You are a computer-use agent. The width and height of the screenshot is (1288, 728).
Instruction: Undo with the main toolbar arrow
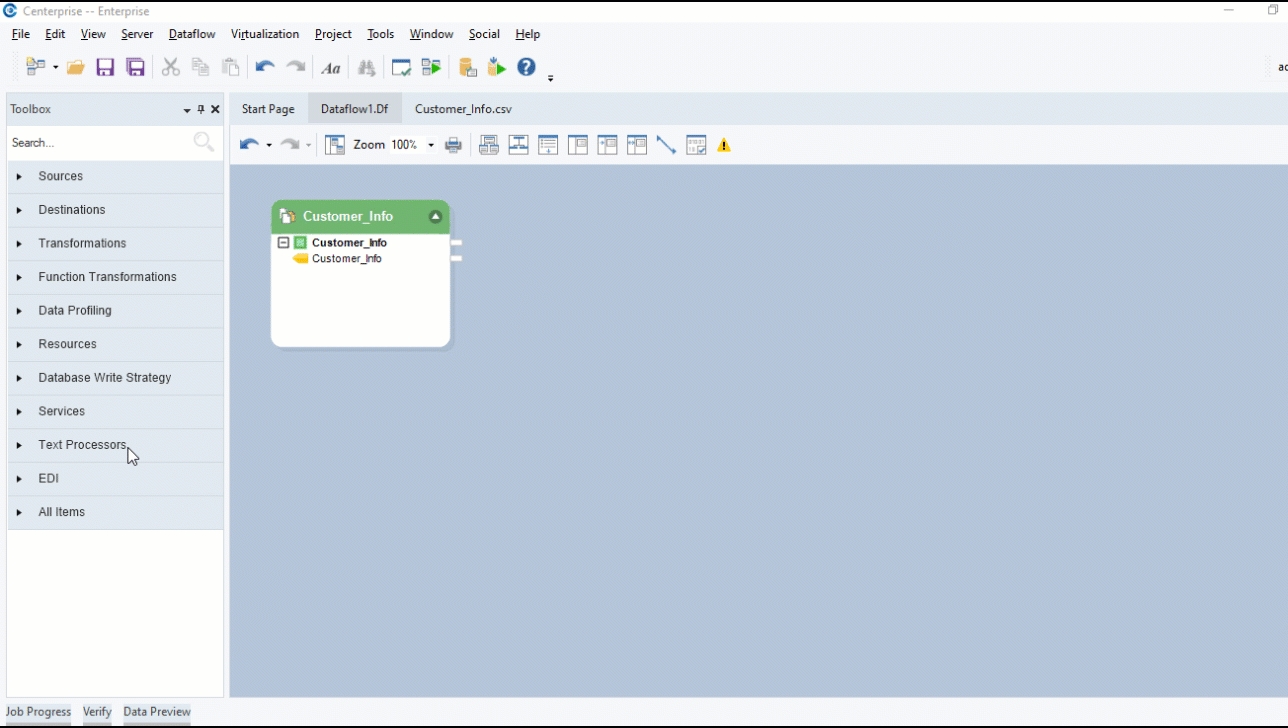click(x=265, y=68)
